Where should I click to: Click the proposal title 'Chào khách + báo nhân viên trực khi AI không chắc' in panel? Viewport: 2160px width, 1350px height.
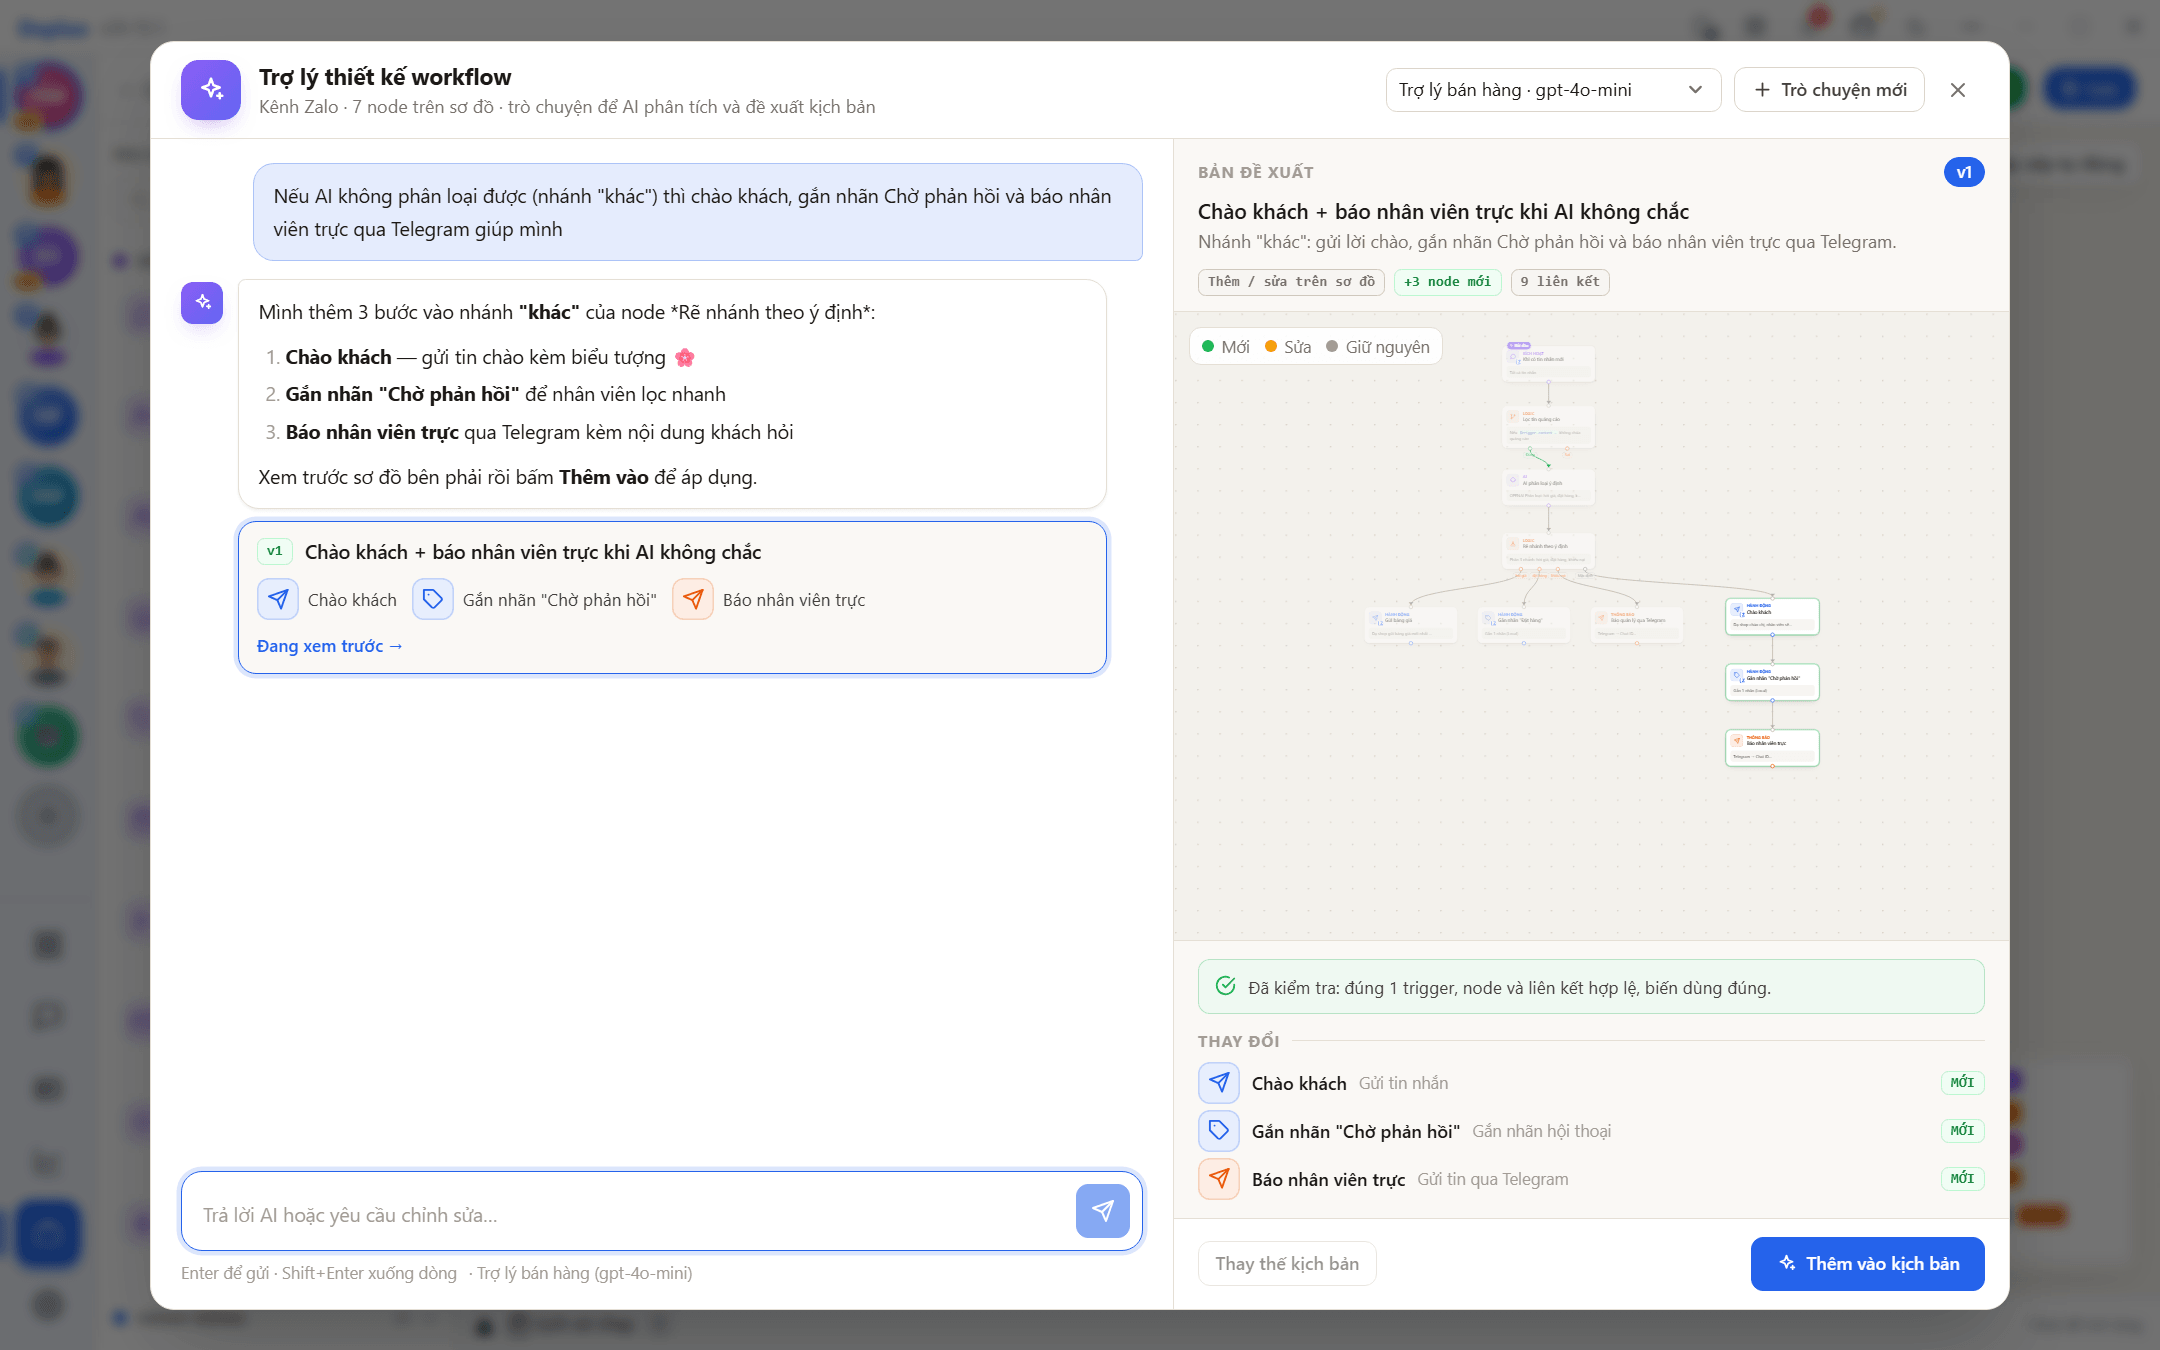pos(1443,212)
